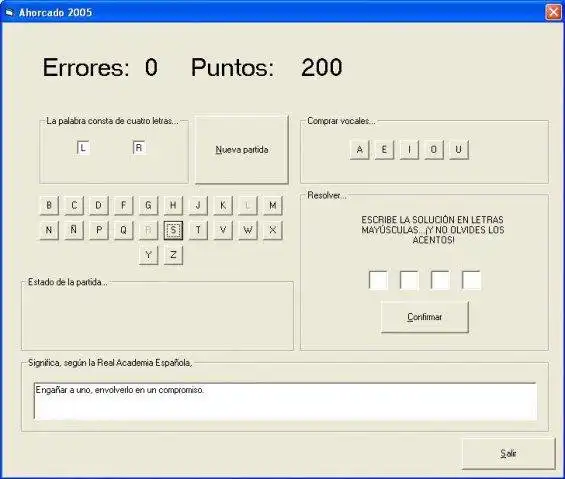Focus the second solution letter box
The width and height of the screenshot is (565, 479).
409,280
